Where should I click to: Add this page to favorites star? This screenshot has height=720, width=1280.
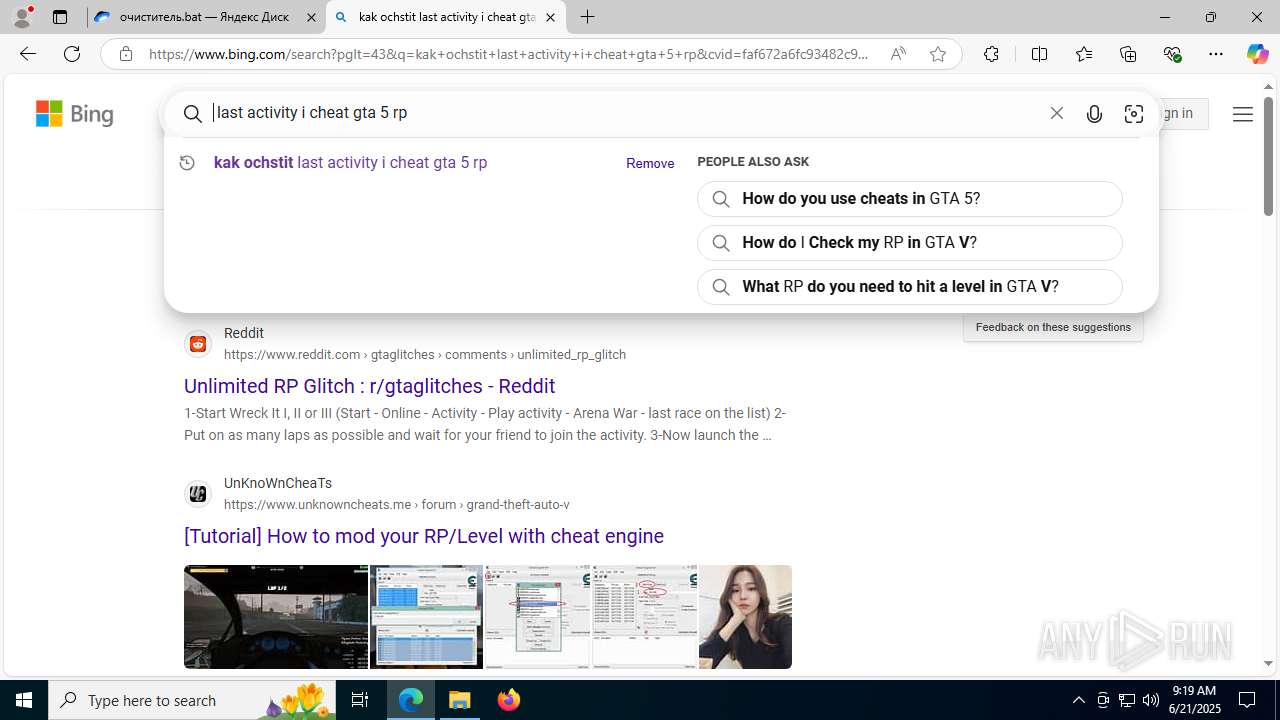(x=937, y=54)
